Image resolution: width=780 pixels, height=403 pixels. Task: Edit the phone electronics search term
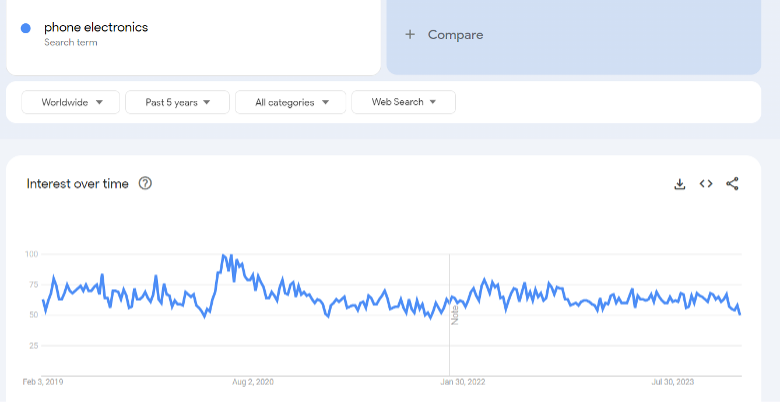pyautogui.click(x=96, y=27)
